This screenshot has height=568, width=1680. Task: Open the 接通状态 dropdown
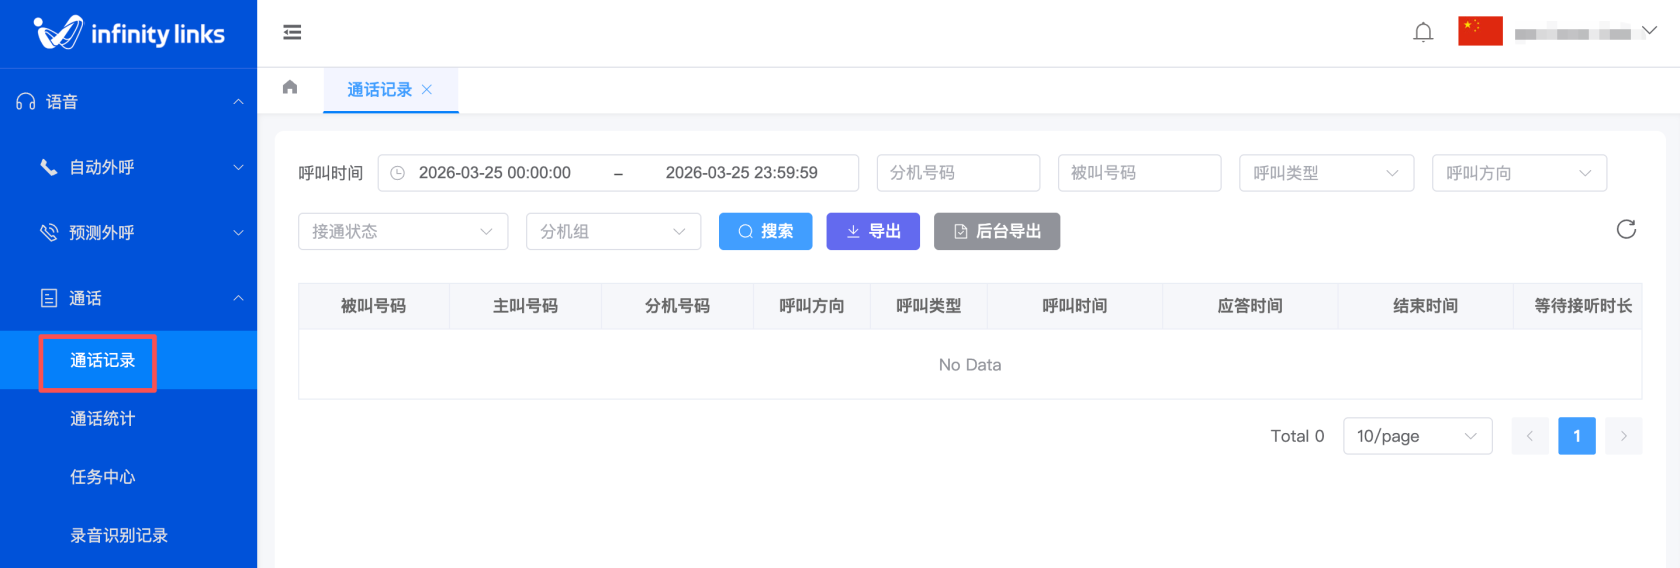click(403, 232)
